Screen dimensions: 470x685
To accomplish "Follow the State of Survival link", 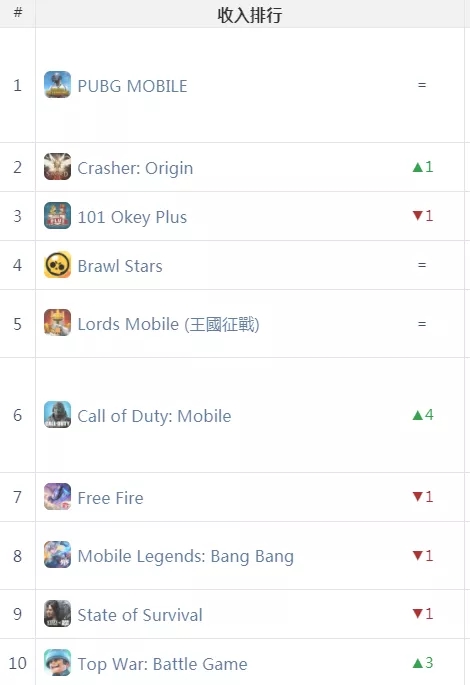I will point(140,615).
